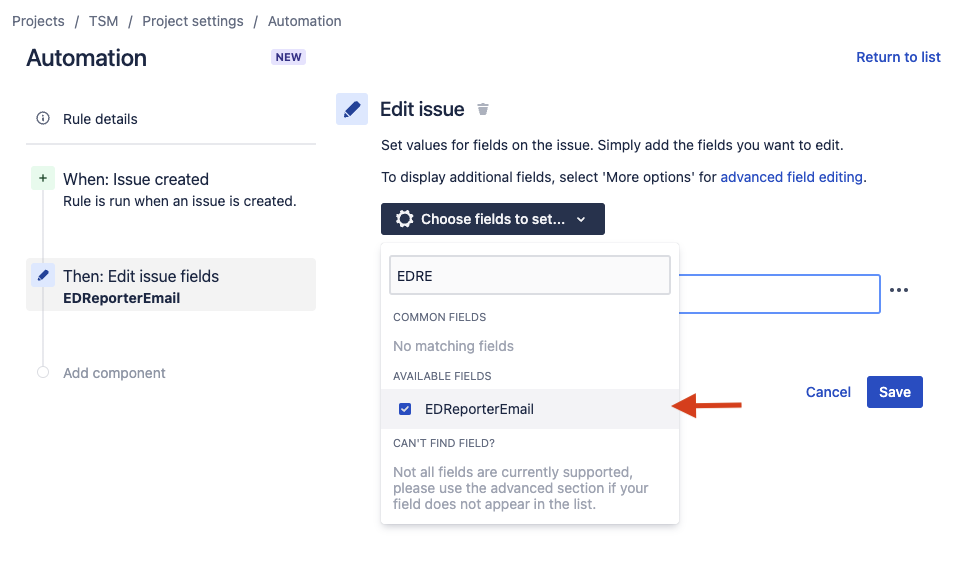This screenshot has height=561, width=974.
Task: Click the pencil icon in Then: Edit issue fields
Action: pos(43,276)
